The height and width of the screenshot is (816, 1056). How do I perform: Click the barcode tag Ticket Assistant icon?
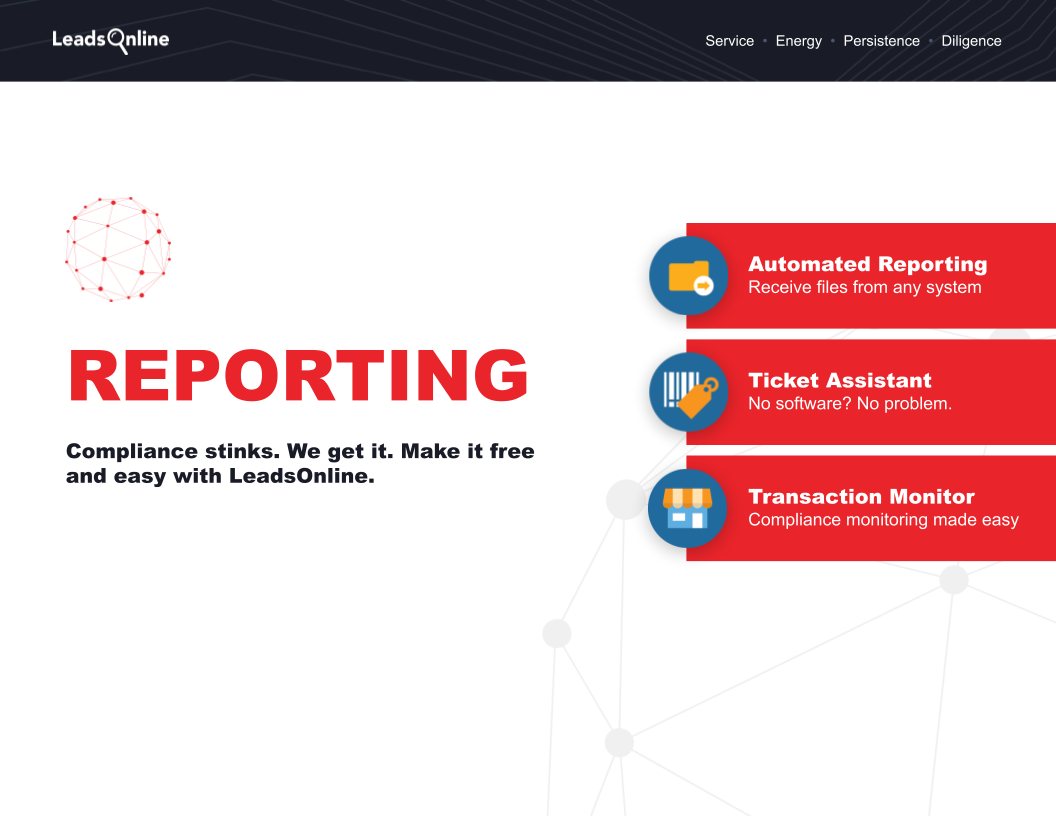(688, 392)
